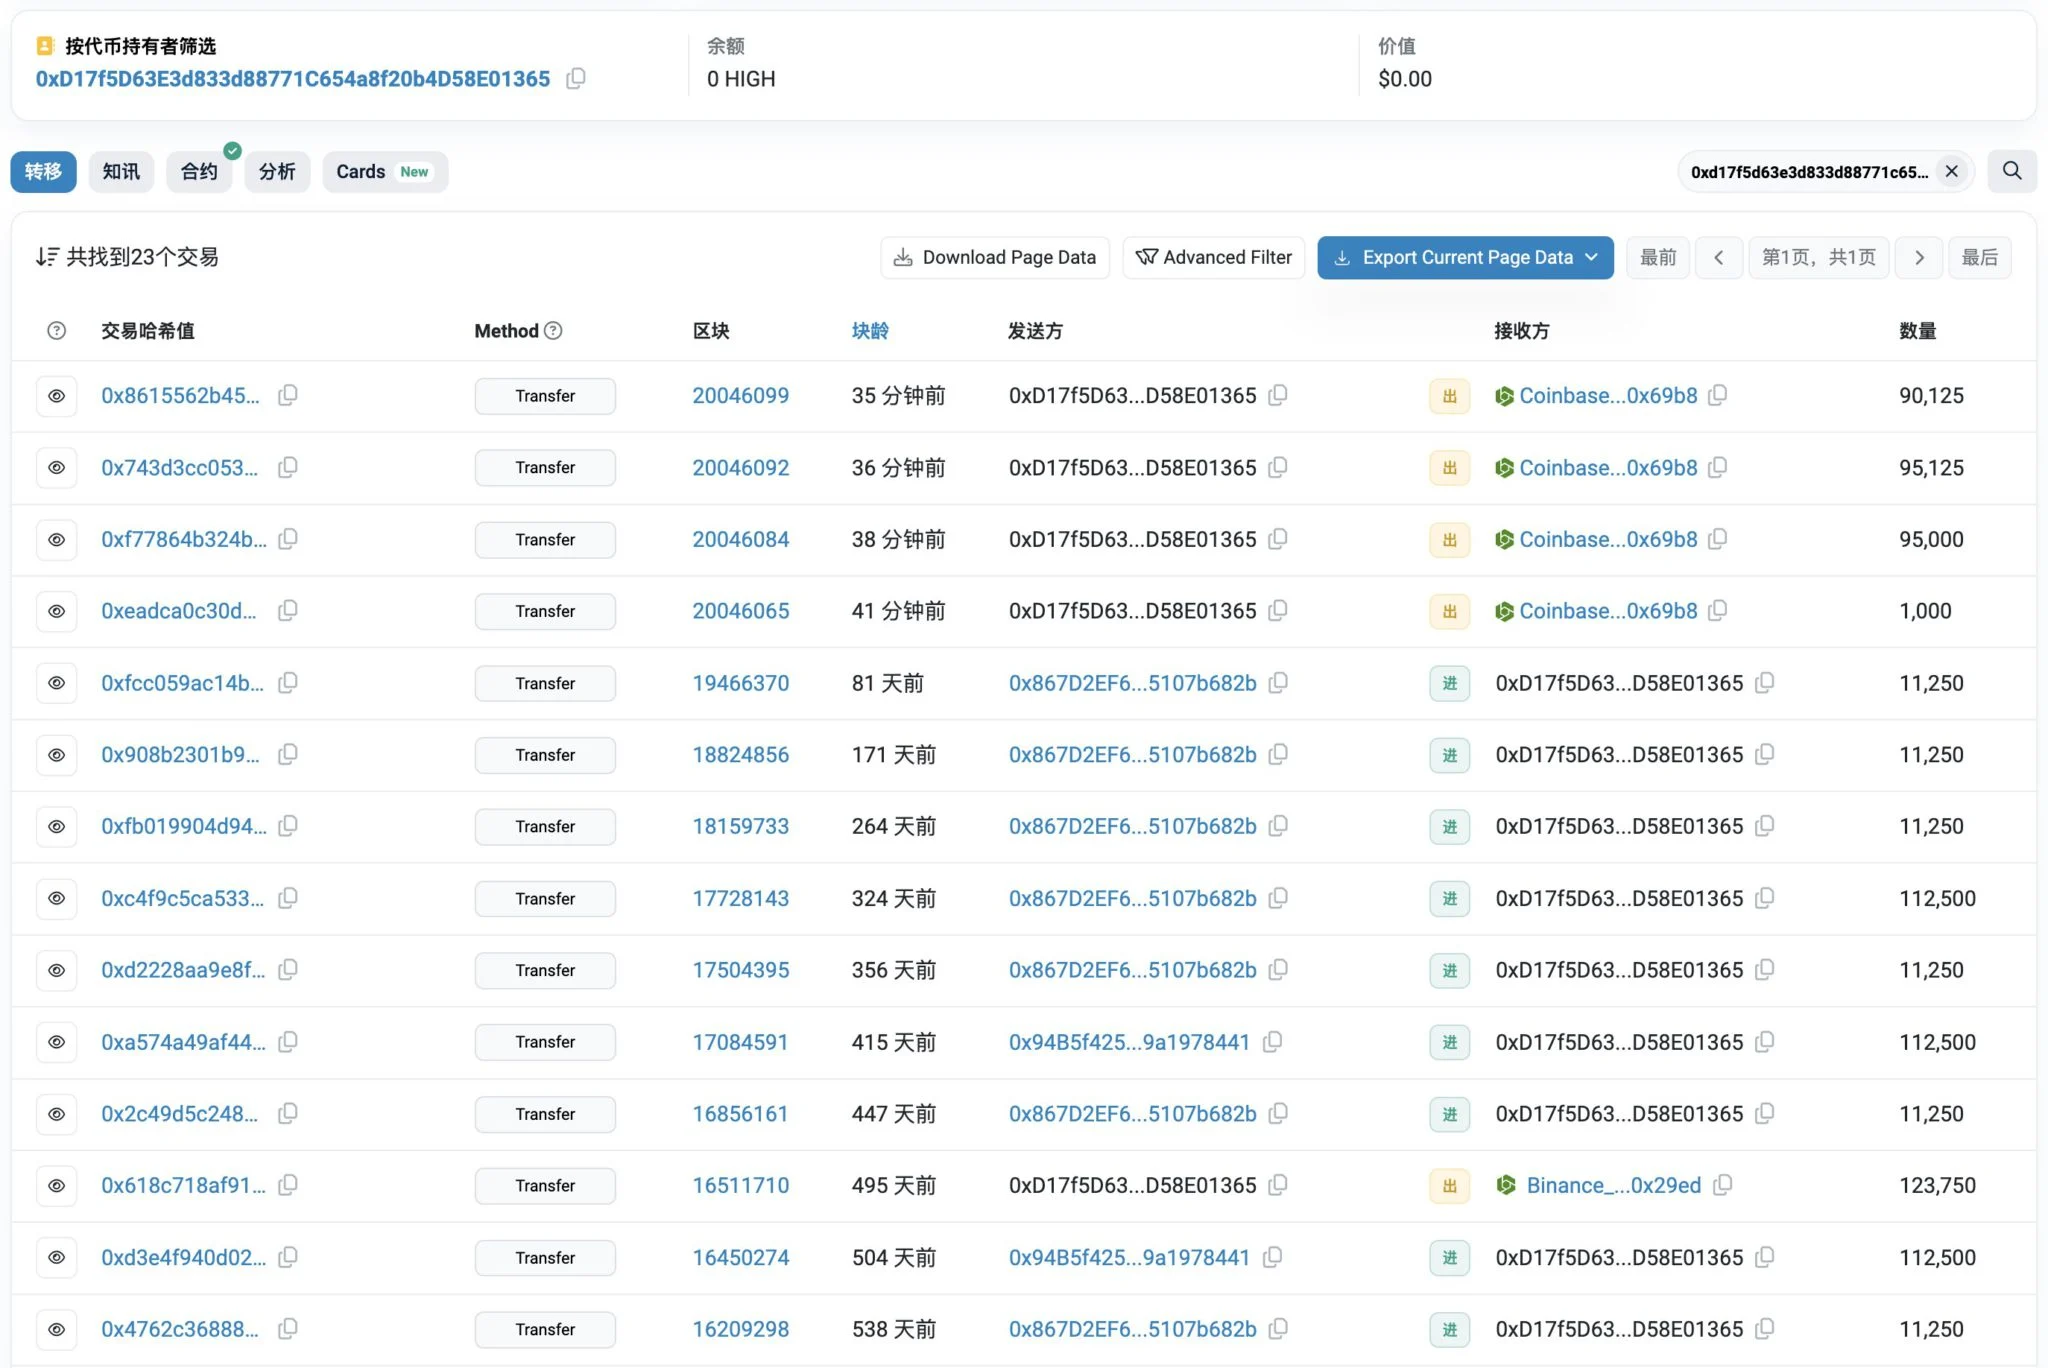
Task: Toggle visibility on 0x743d3cc053 transaction
Action: pyautogui.click(x=56, y=467)
